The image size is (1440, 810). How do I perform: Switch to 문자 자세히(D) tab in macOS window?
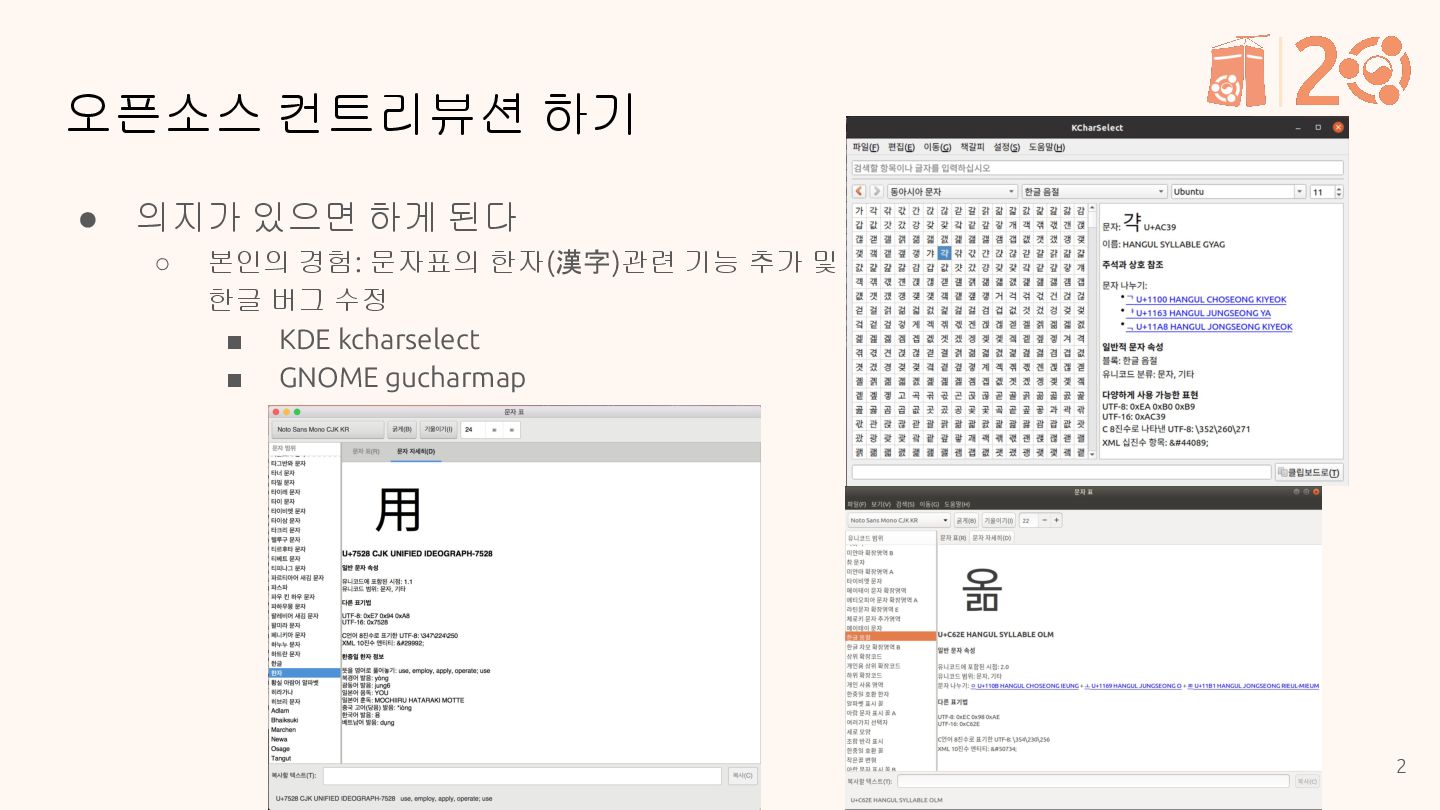pyautogui.click(x=416, y=452)
